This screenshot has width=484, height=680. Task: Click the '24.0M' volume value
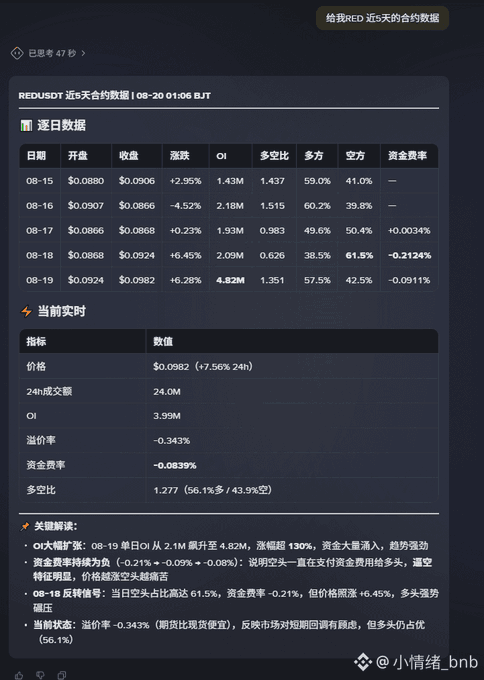tap(167, 392)
